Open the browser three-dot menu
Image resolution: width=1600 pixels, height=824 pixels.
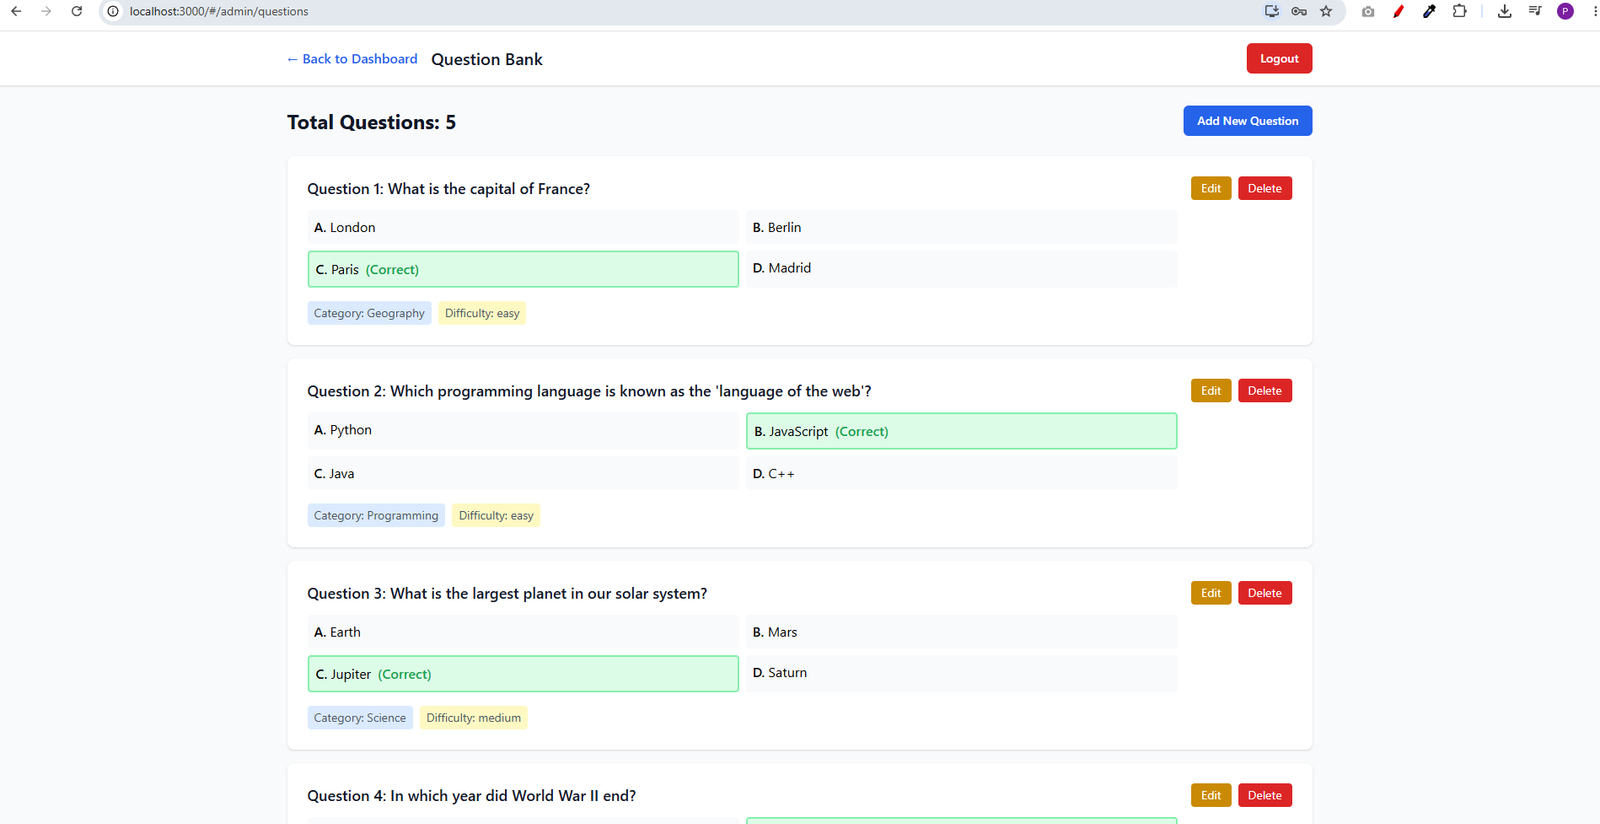pyautogui.click(x=1595, y=11)
